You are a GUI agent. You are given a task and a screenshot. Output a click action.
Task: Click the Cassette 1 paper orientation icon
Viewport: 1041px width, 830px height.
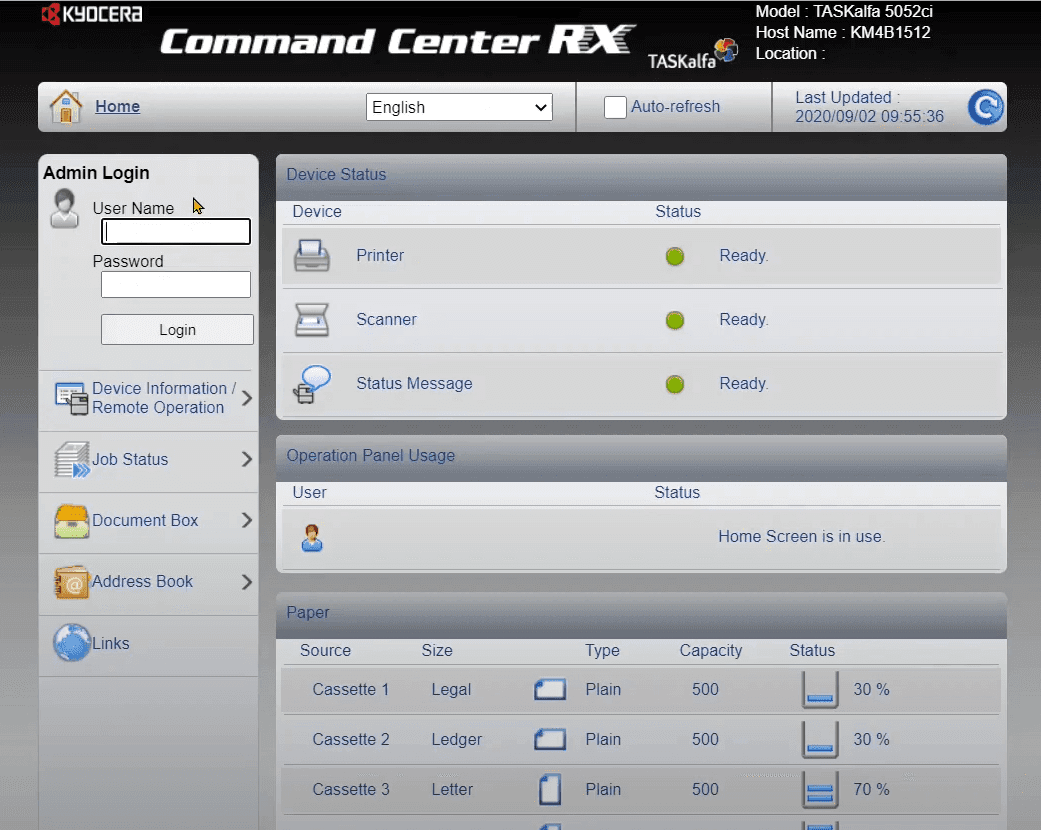coord(550,689)
